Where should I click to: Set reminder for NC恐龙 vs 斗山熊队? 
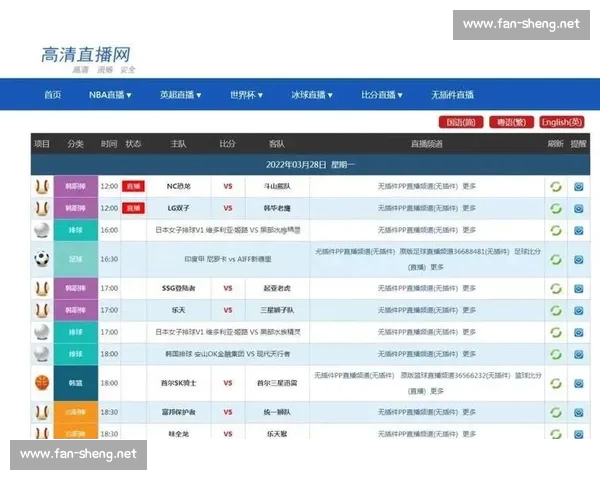579,186
